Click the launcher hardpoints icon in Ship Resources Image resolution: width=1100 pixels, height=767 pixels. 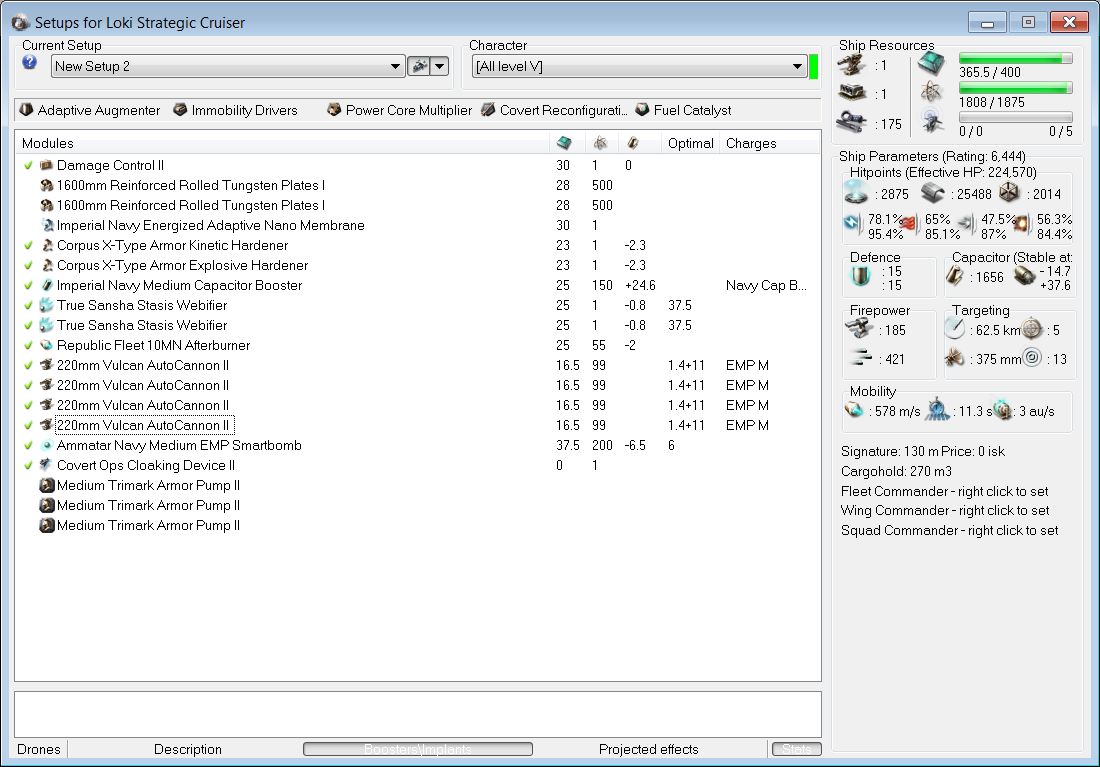pyautogui.click(x=853, y=93)
